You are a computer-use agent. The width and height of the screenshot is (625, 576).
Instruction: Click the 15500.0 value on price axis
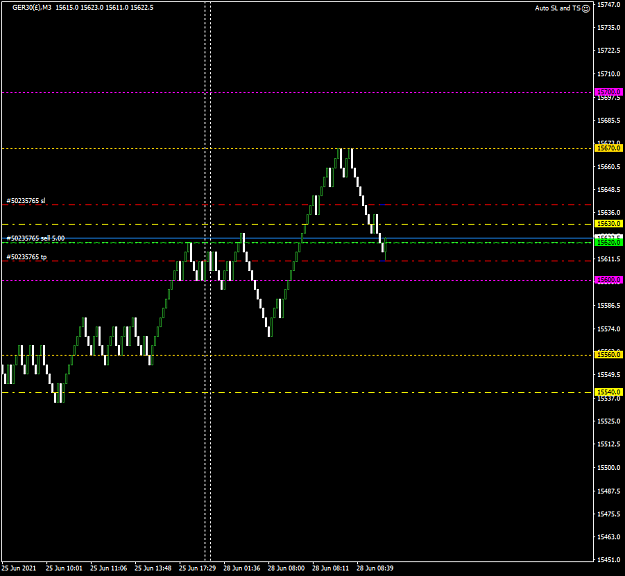point(608,467)
